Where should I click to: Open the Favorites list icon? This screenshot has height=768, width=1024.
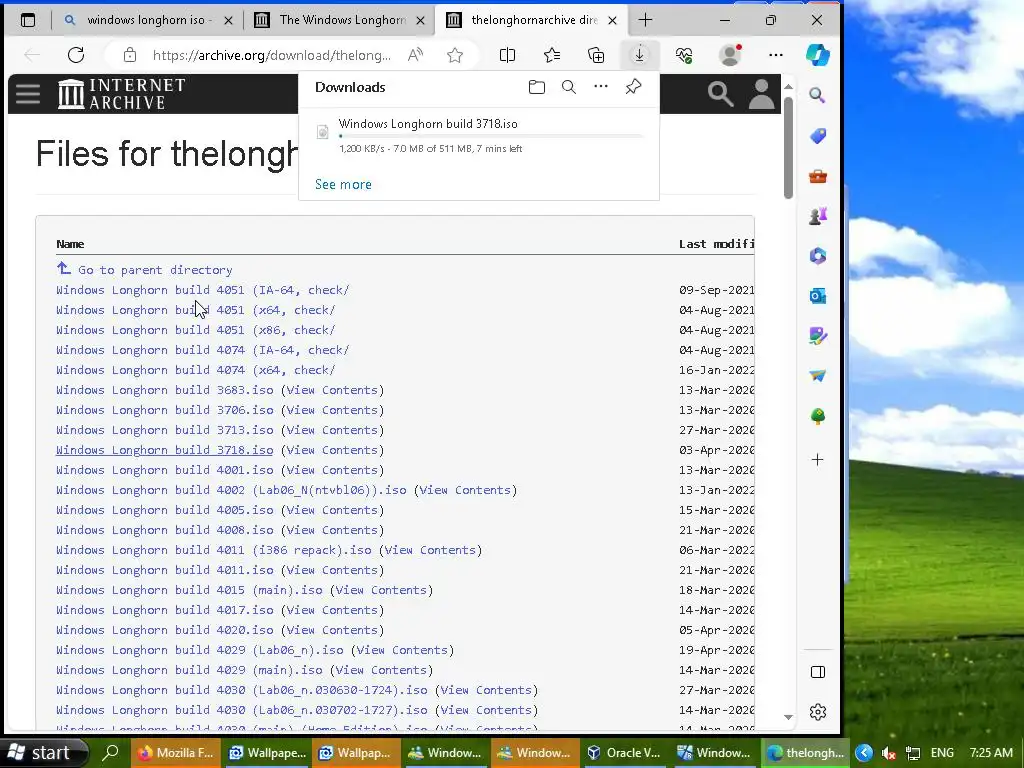(x=552, y=55)
